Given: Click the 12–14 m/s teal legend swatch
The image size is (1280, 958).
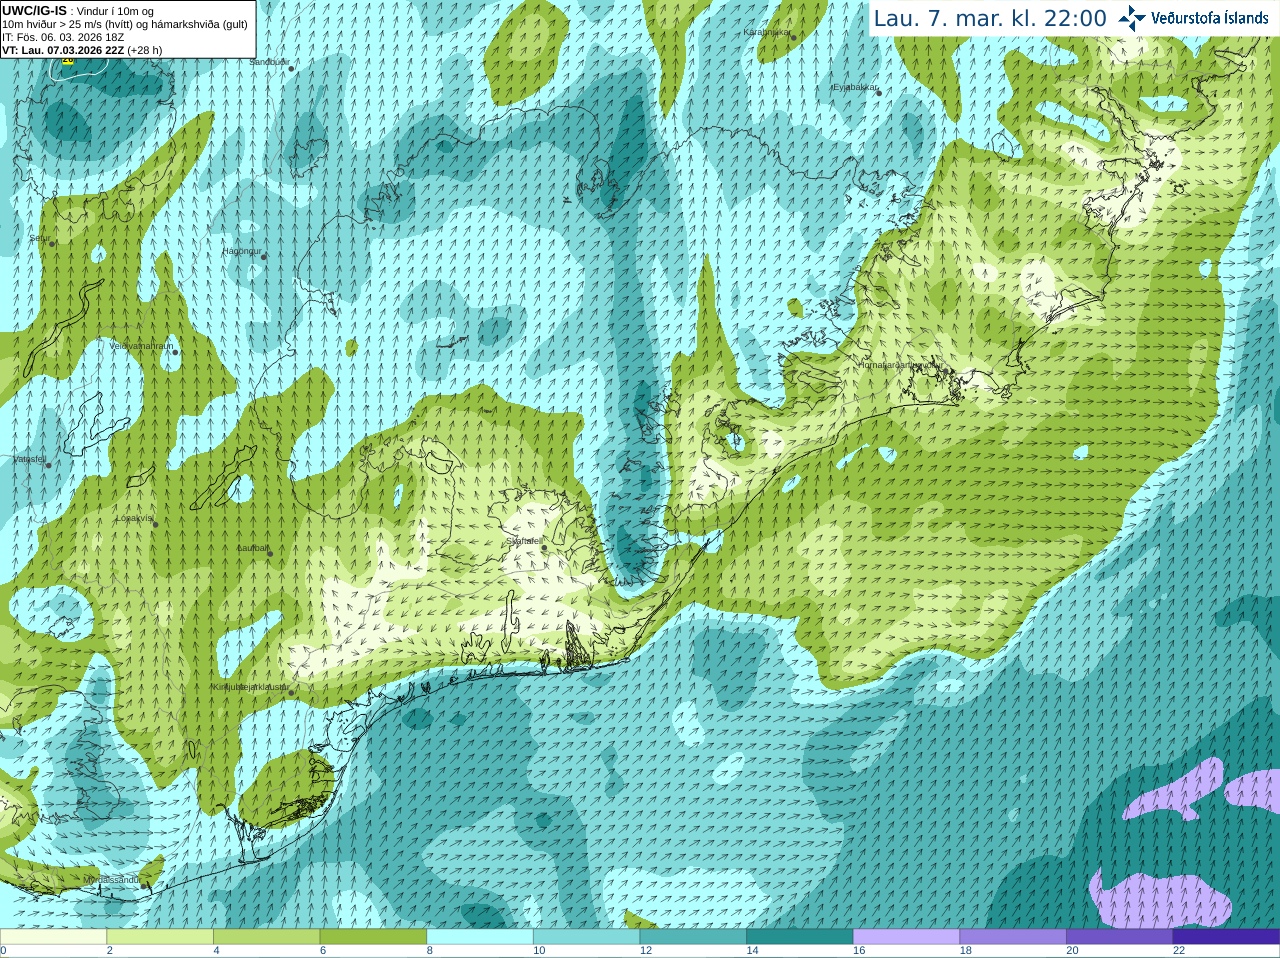Looking at the screenshot, I should 693,937.
